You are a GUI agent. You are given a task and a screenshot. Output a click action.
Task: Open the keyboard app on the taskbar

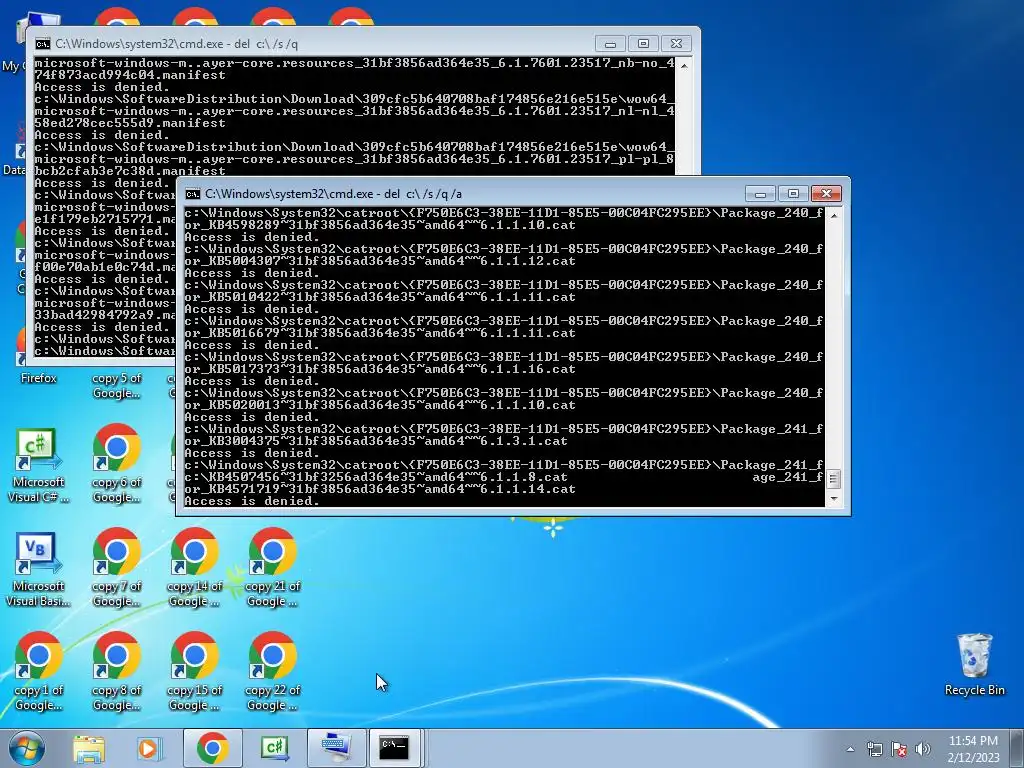(x=337, y=748)
